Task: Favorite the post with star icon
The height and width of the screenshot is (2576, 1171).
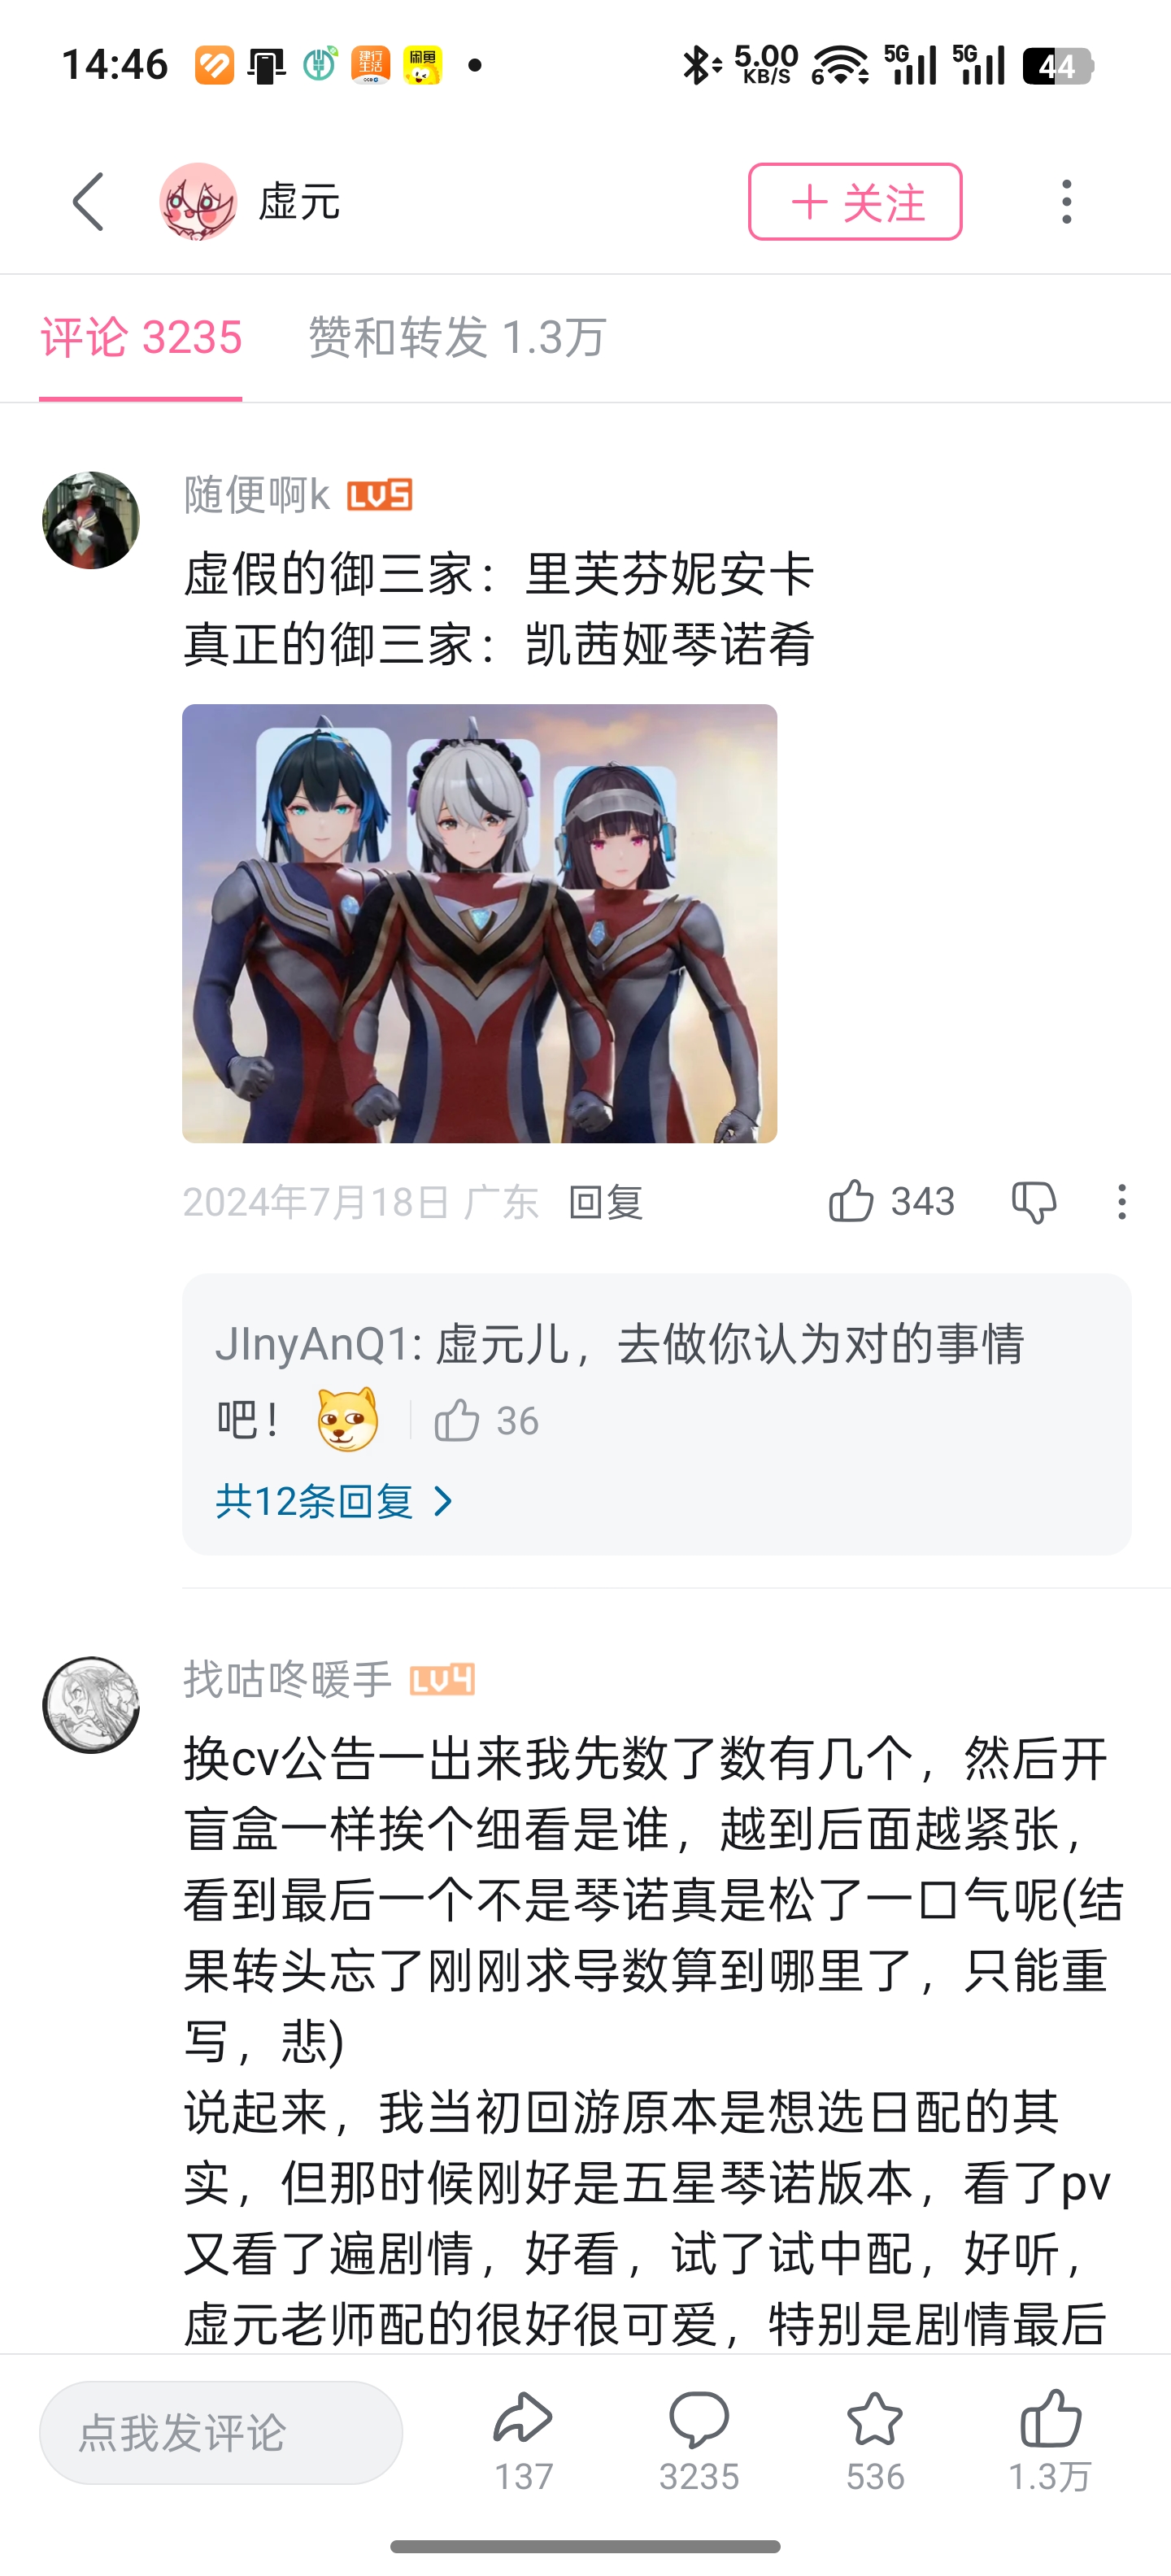Action: coord(875,2420)
